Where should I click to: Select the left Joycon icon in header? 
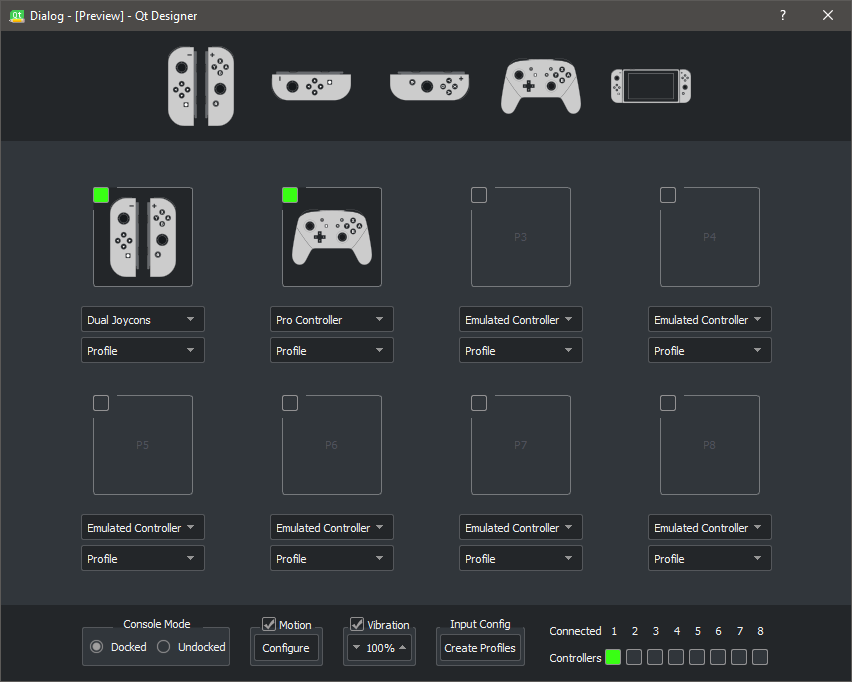tap(310, 86)
